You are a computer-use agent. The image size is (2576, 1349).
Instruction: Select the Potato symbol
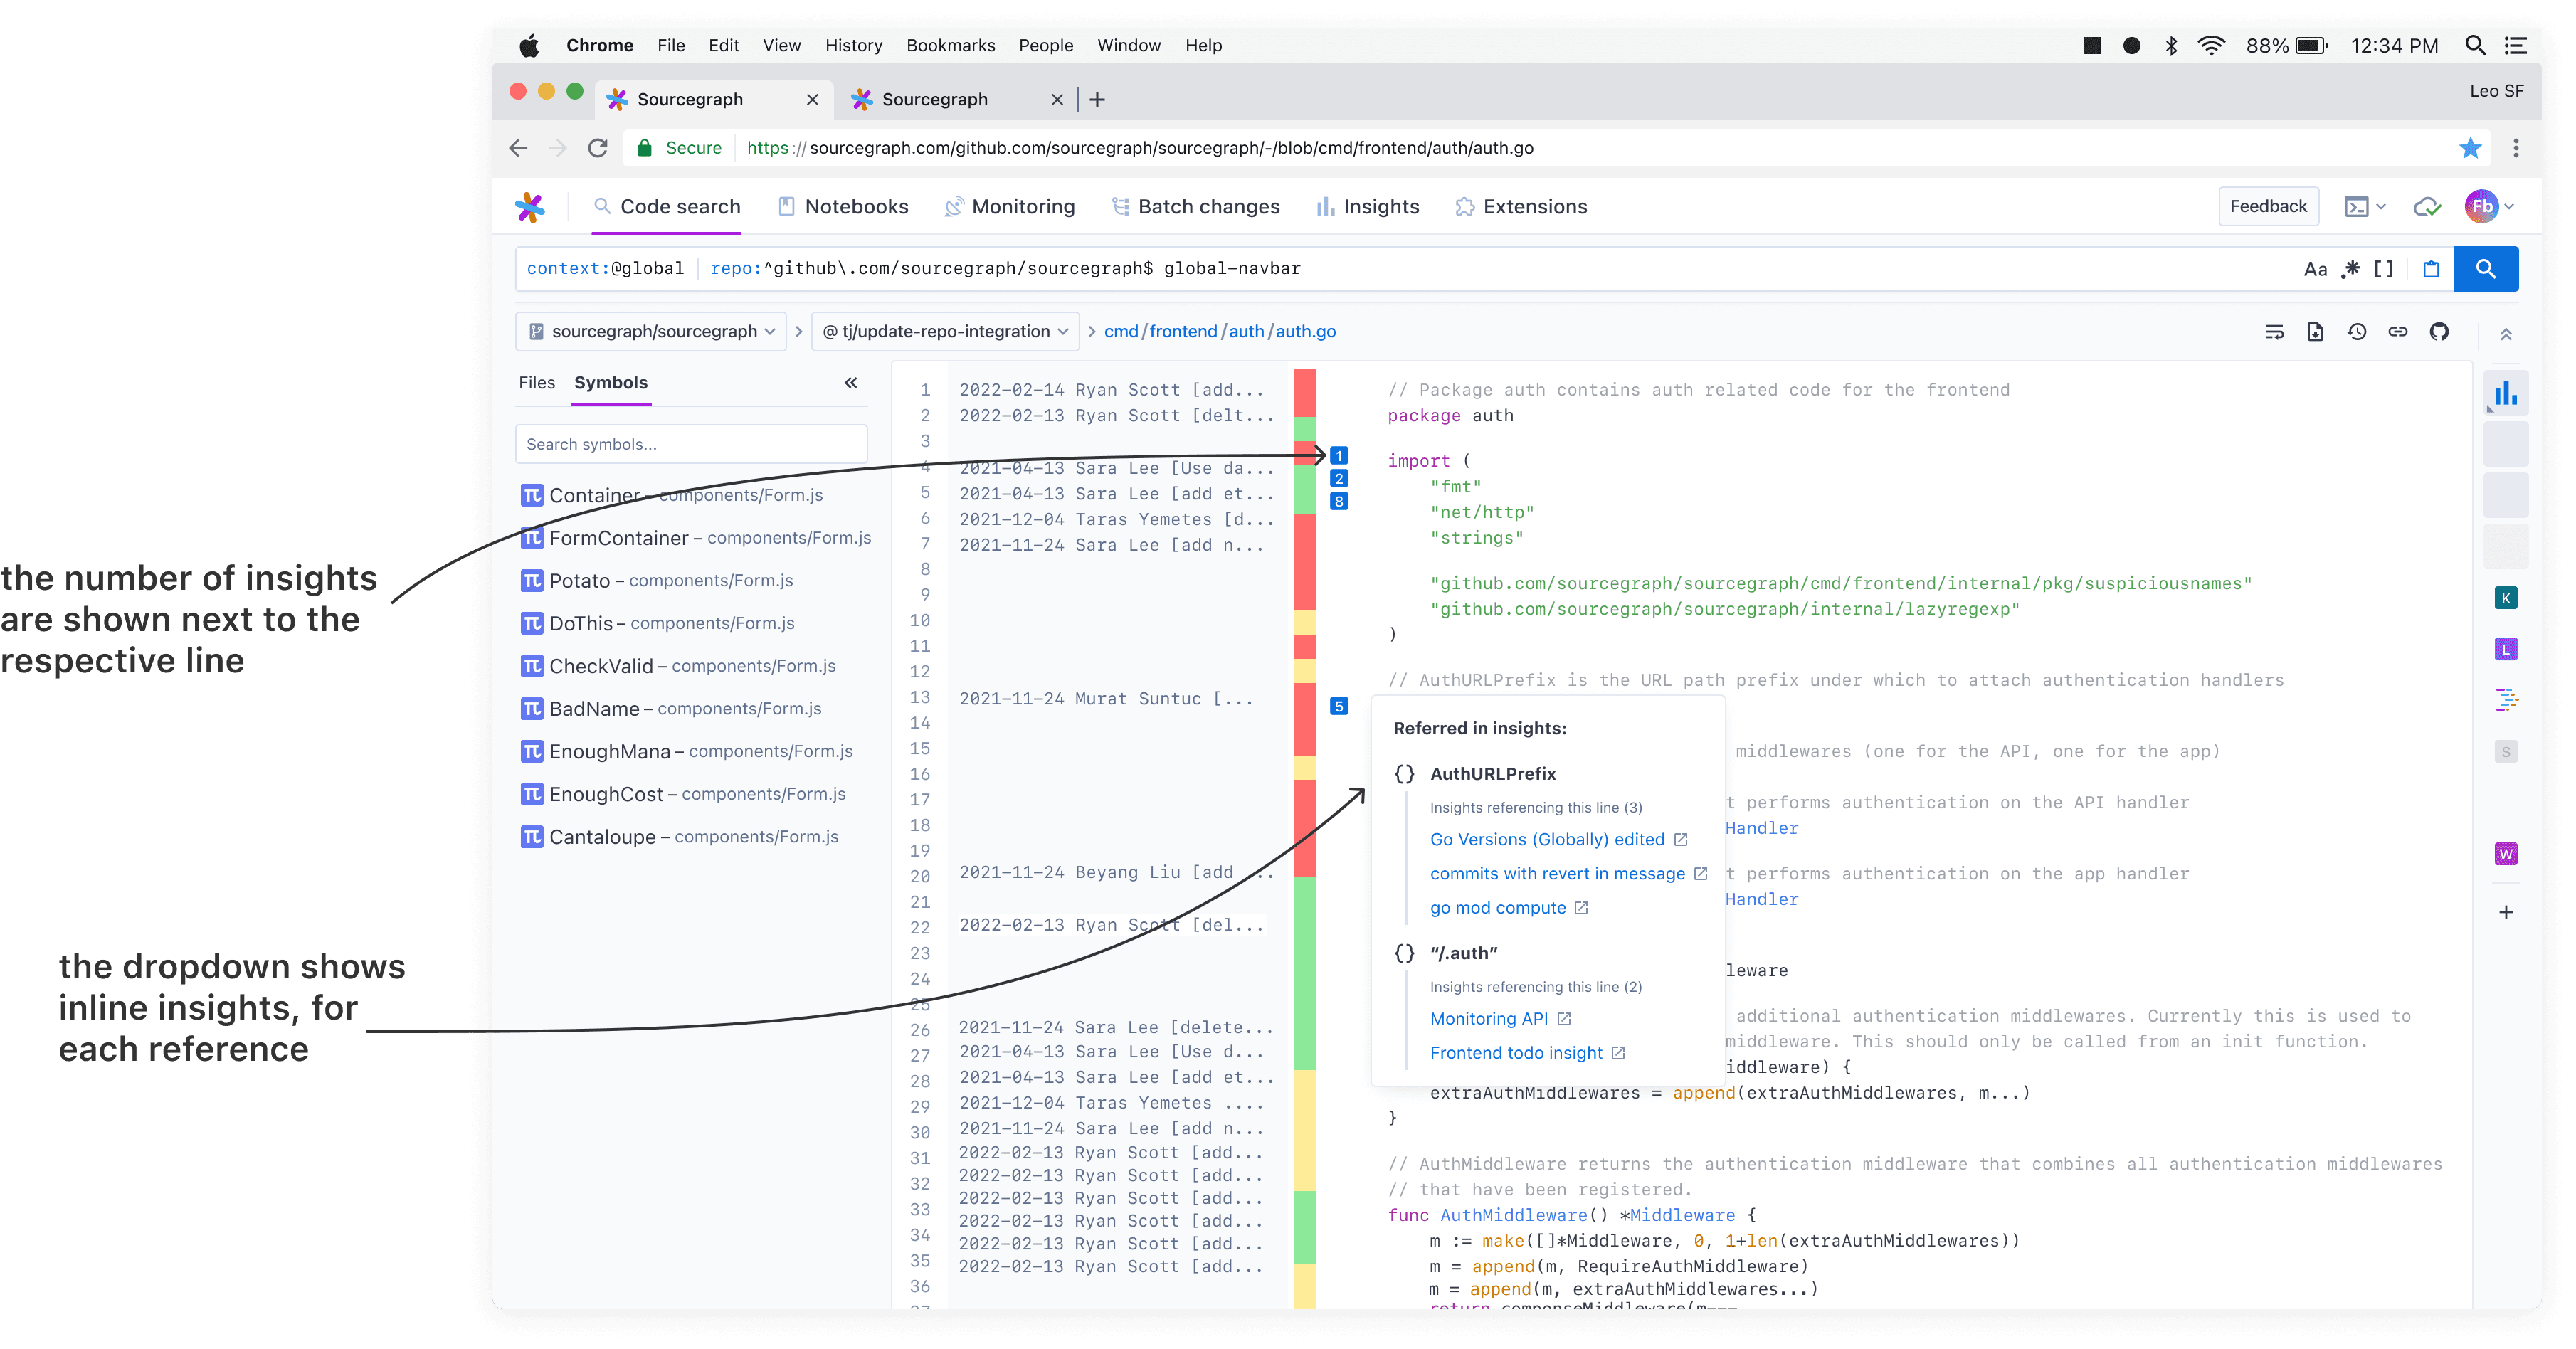pos(657,581)
